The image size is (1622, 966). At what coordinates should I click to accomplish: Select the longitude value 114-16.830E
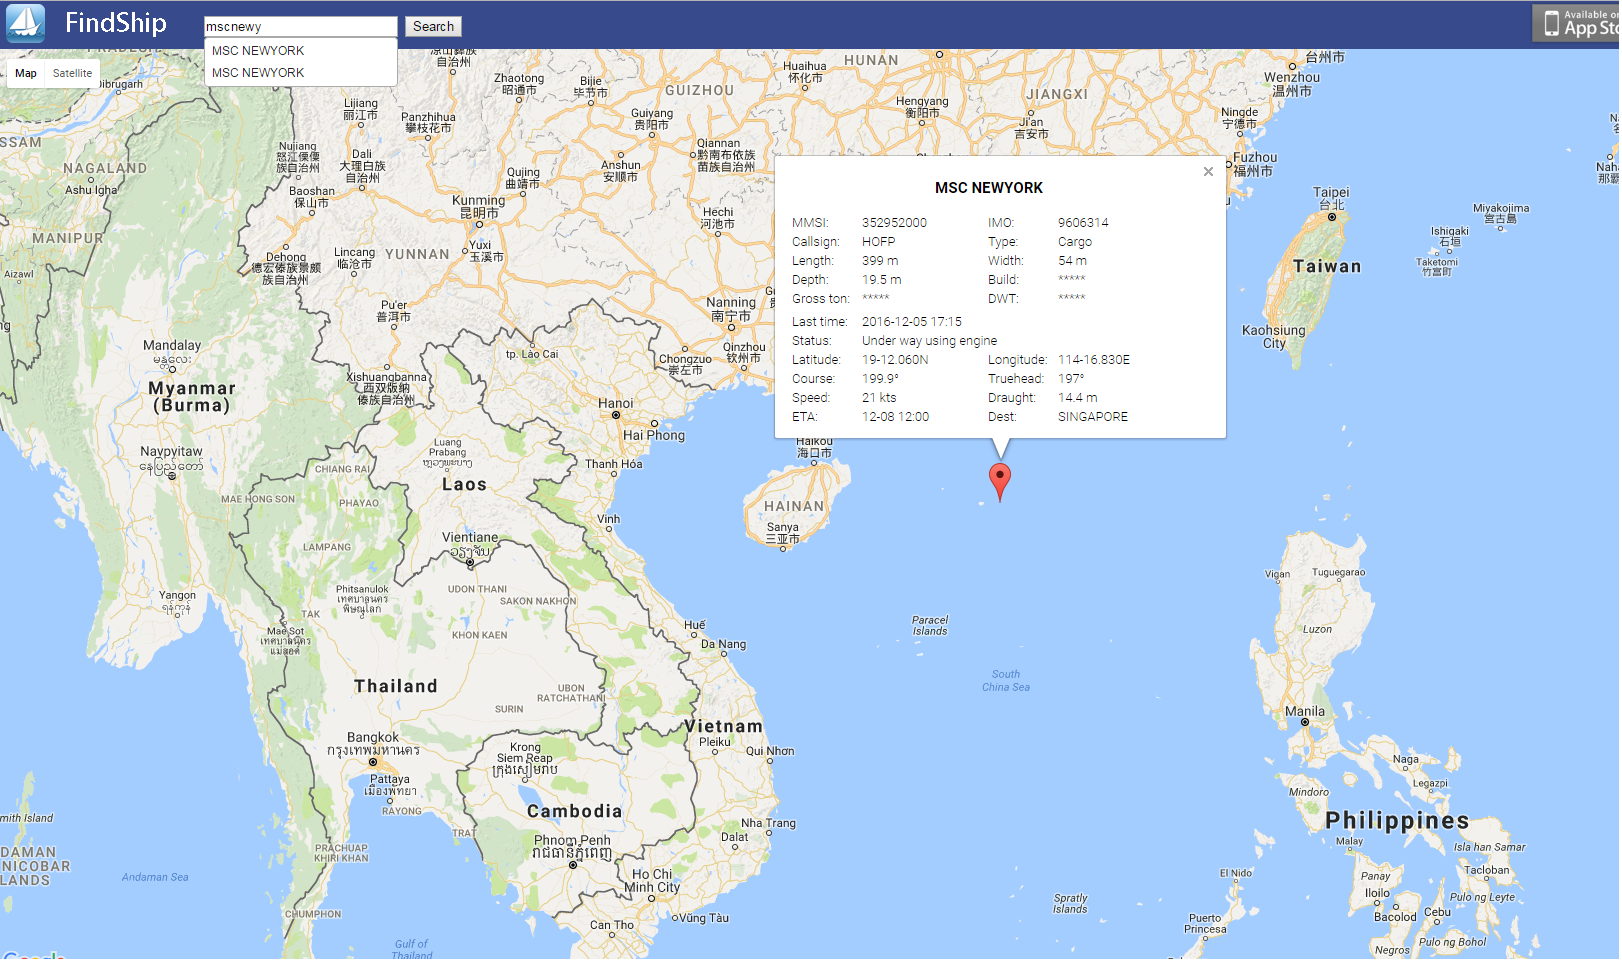[1094, 360]
